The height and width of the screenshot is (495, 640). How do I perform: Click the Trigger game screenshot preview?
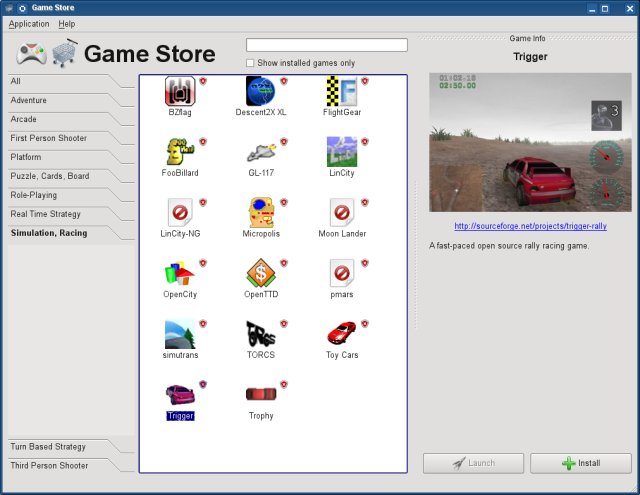tap(529, 141)
